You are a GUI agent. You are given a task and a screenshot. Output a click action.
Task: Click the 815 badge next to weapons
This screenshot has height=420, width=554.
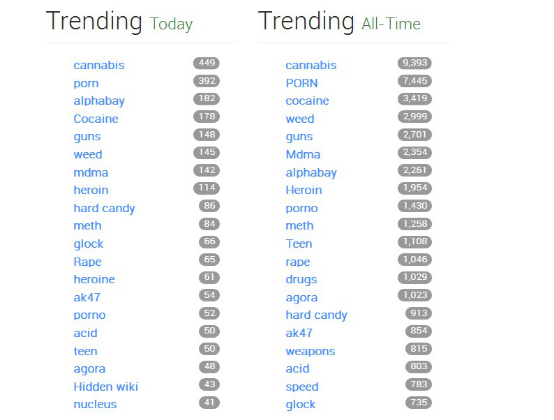pos(419,349)
